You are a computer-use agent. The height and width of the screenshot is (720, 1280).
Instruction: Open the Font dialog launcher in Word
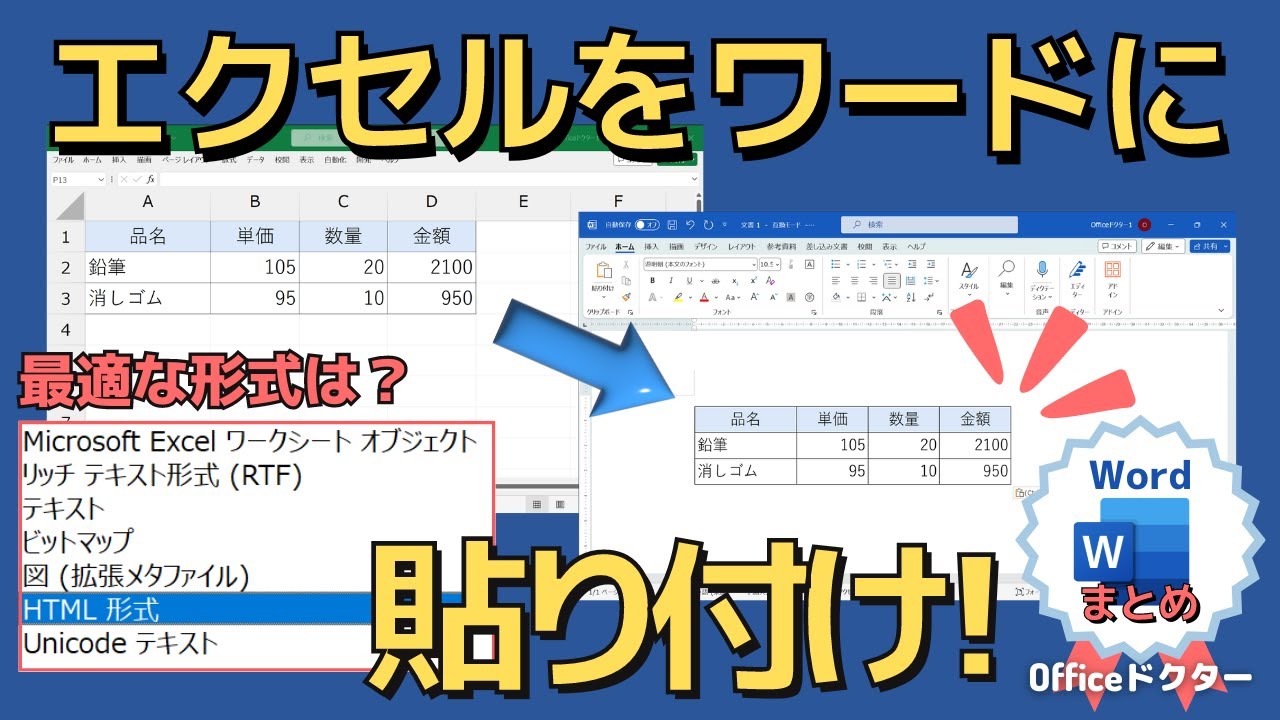coord(814,313)
